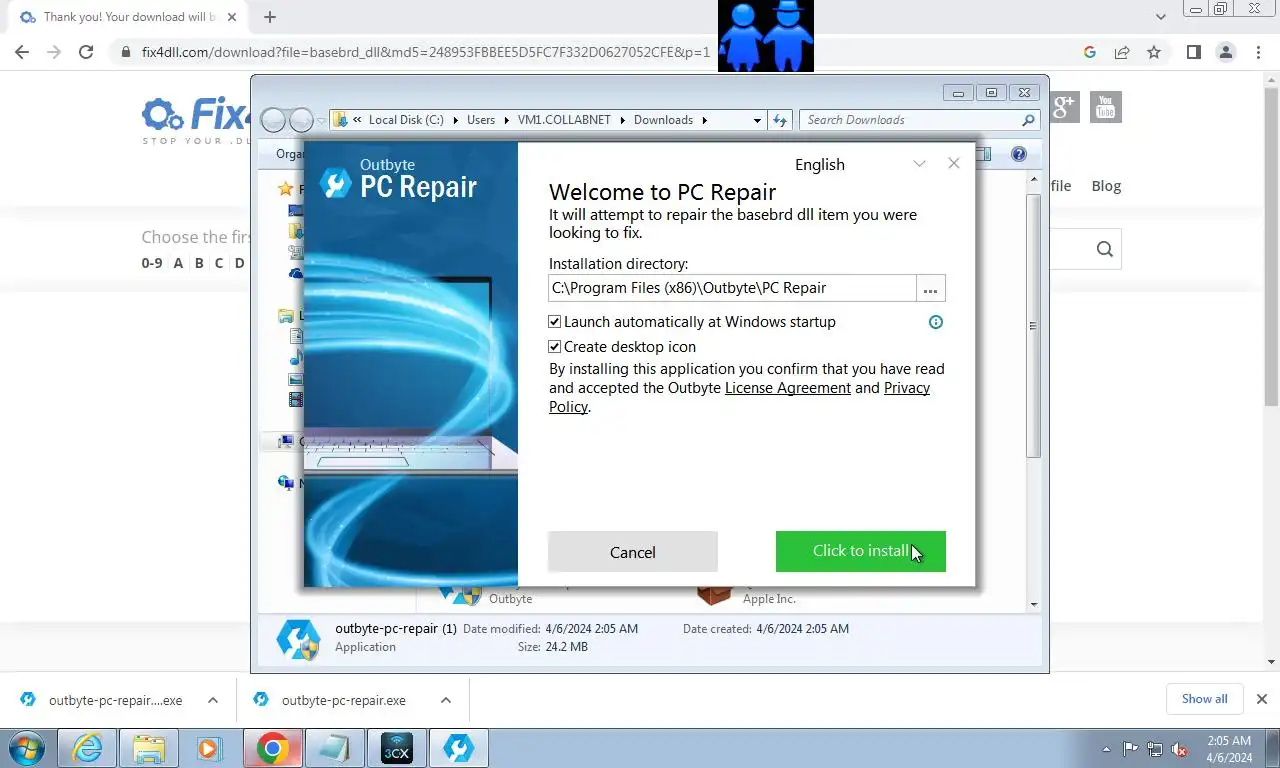Open options for second outbyte-pc-repair.exe download
Viewport: 1280px width, 768px height.
click(x=446, y=700)
